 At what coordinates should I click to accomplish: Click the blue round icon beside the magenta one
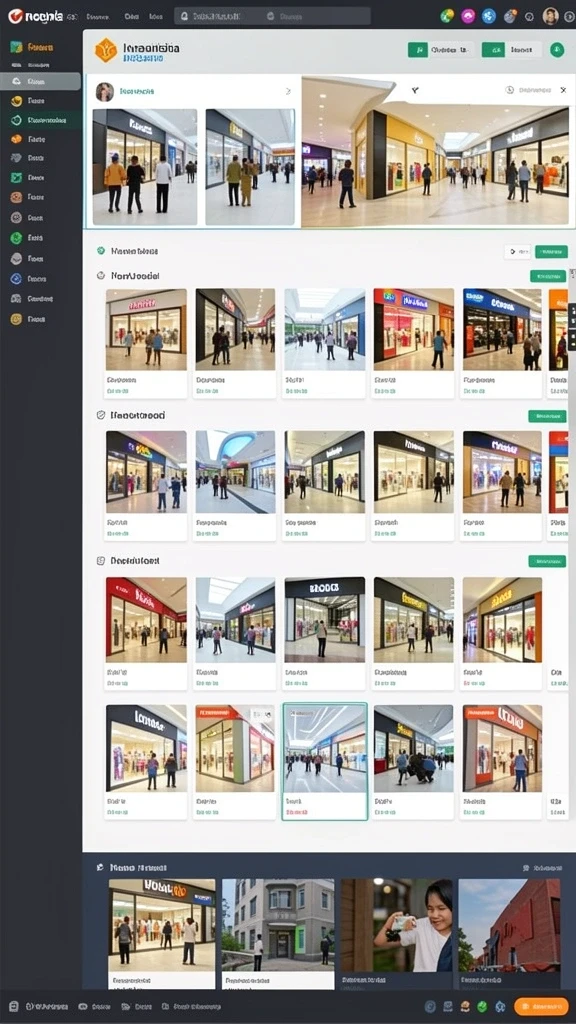(x=488, y=16)
